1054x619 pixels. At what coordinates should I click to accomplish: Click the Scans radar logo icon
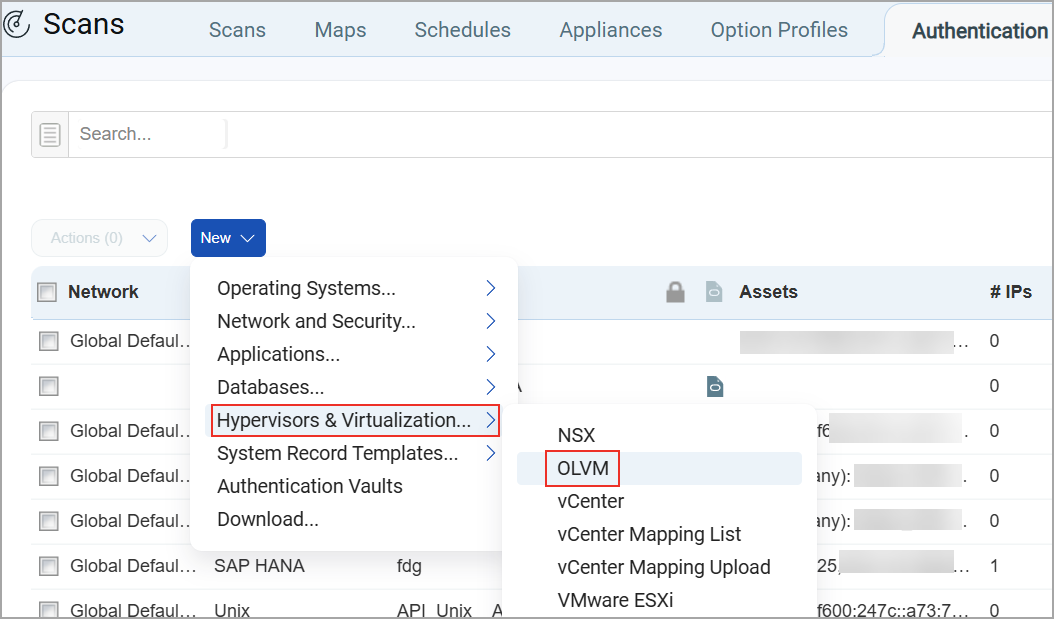coord(16,24)
